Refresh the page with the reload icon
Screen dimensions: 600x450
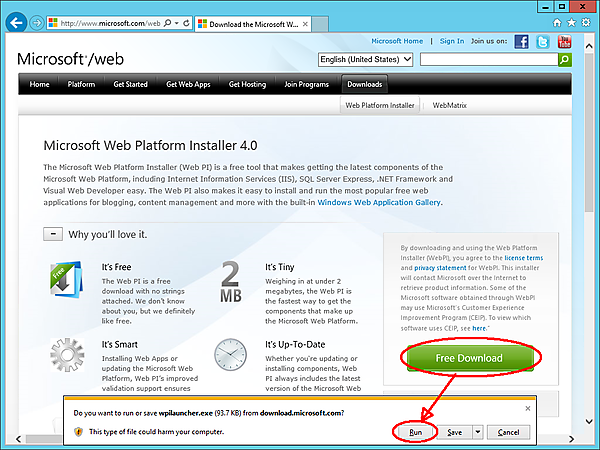point(186,23)
